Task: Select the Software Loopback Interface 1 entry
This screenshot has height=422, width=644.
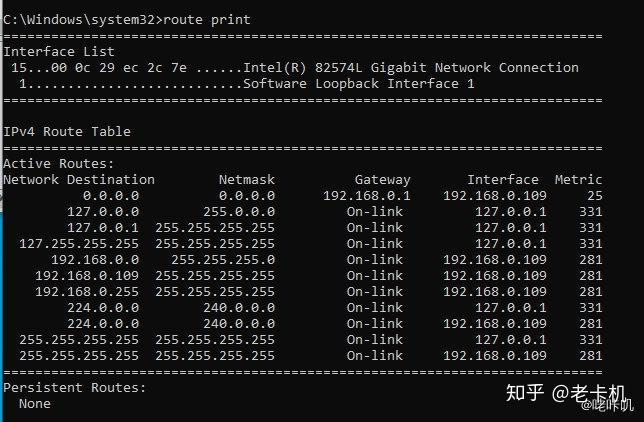Action: click(358, 83)
